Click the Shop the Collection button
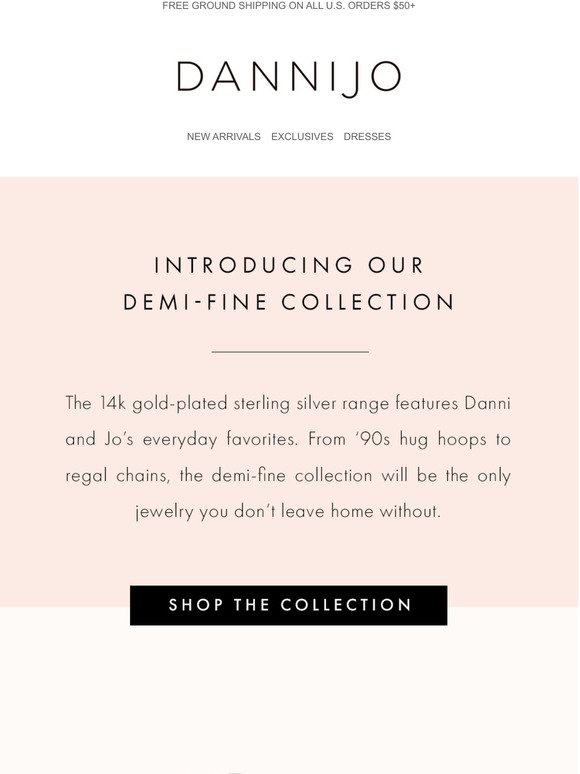Screen dimensions: 580x774 (x=289, y=606)
